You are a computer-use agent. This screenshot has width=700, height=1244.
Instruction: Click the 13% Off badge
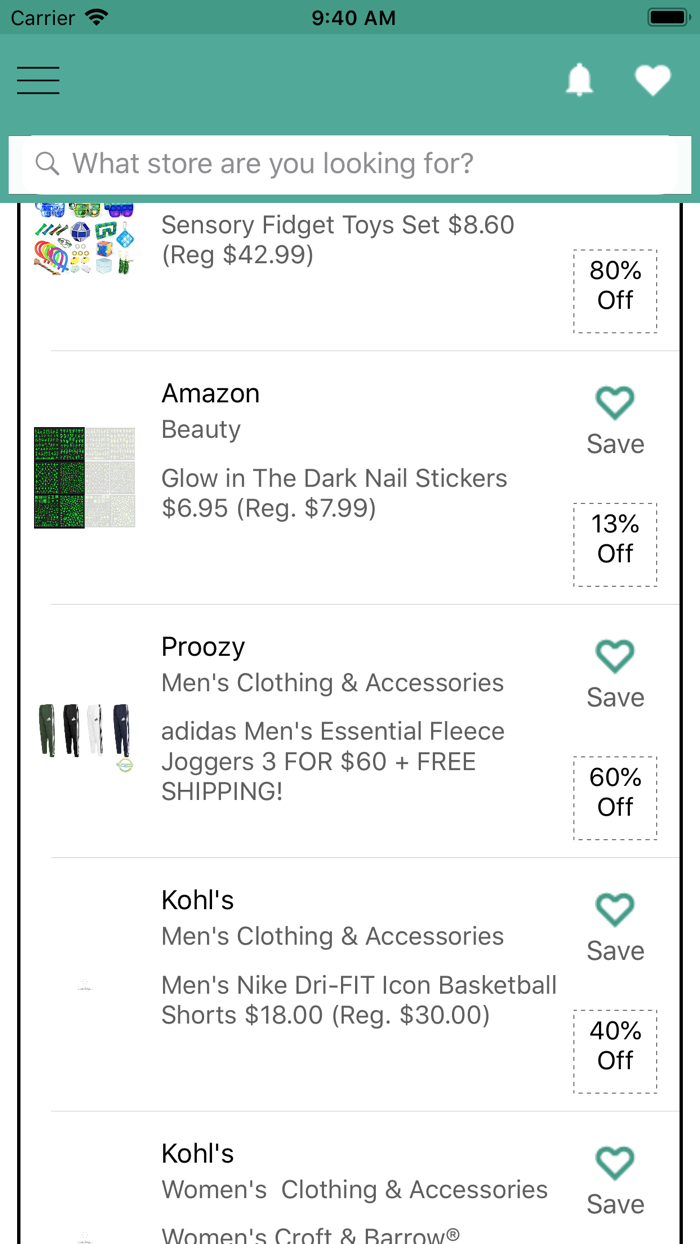coord(614,544)
